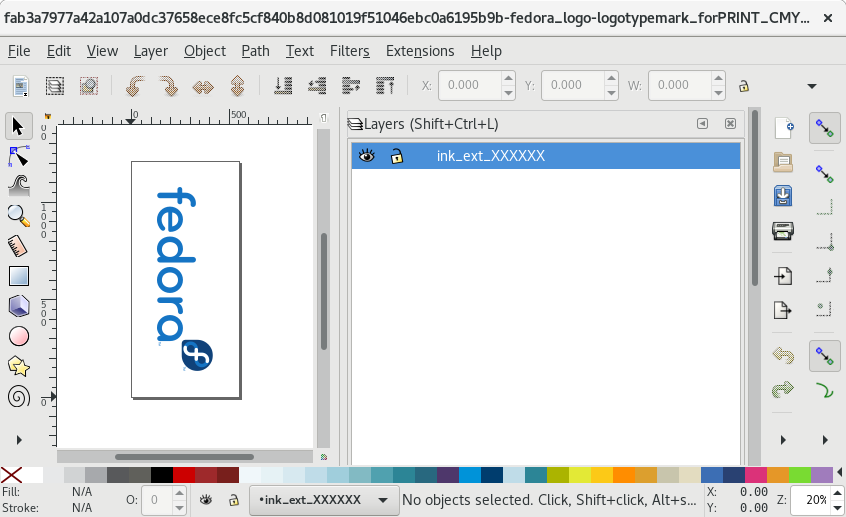Iconify the Layers panel
Image resolution: width=846 pixels, height=517 pixels.
[702, 124]
